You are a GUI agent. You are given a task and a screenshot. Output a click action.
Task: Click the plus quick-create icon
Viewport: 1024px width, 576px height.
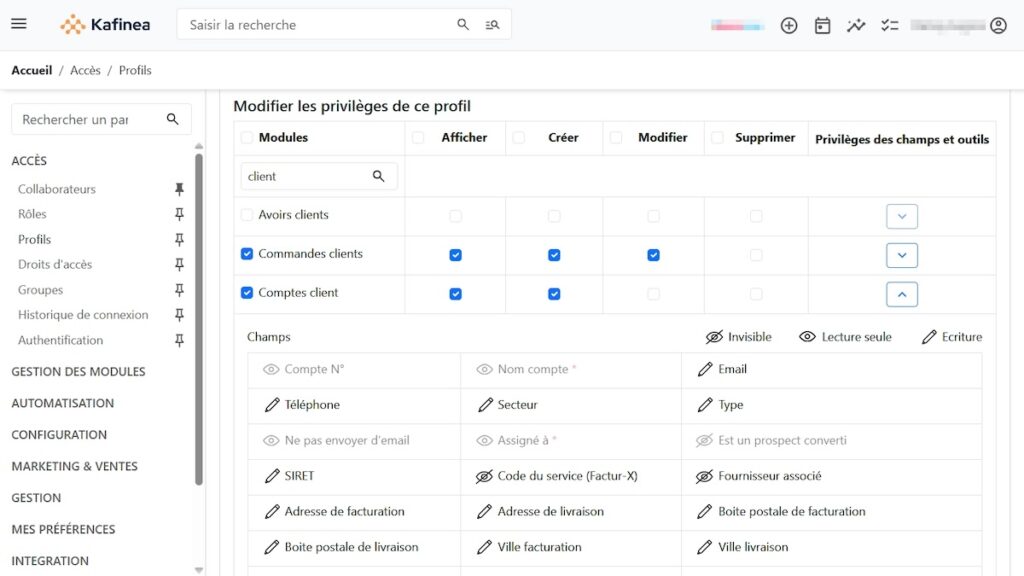click(x=789, y=26)
